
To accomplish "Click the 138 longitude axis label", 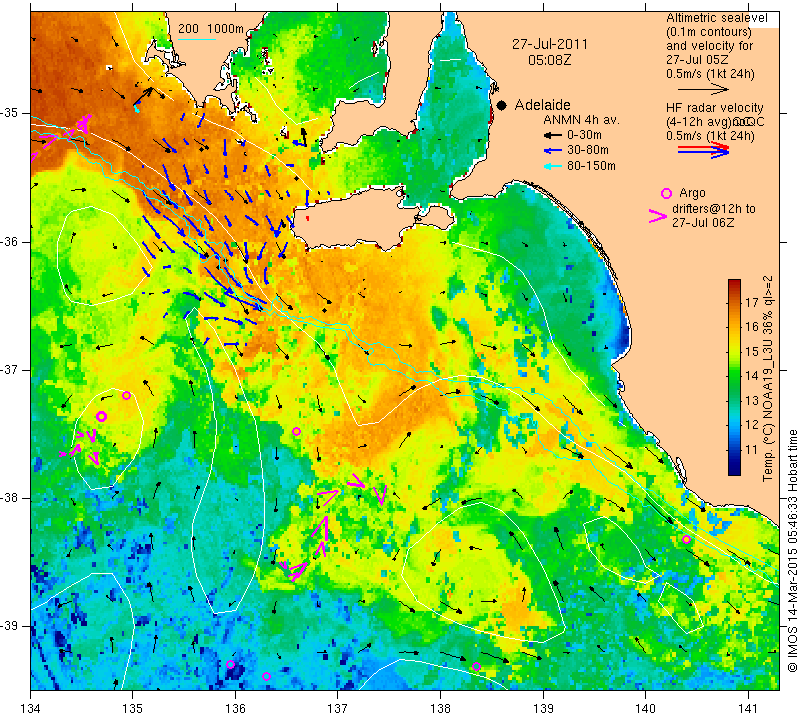I will click(440, 709).
